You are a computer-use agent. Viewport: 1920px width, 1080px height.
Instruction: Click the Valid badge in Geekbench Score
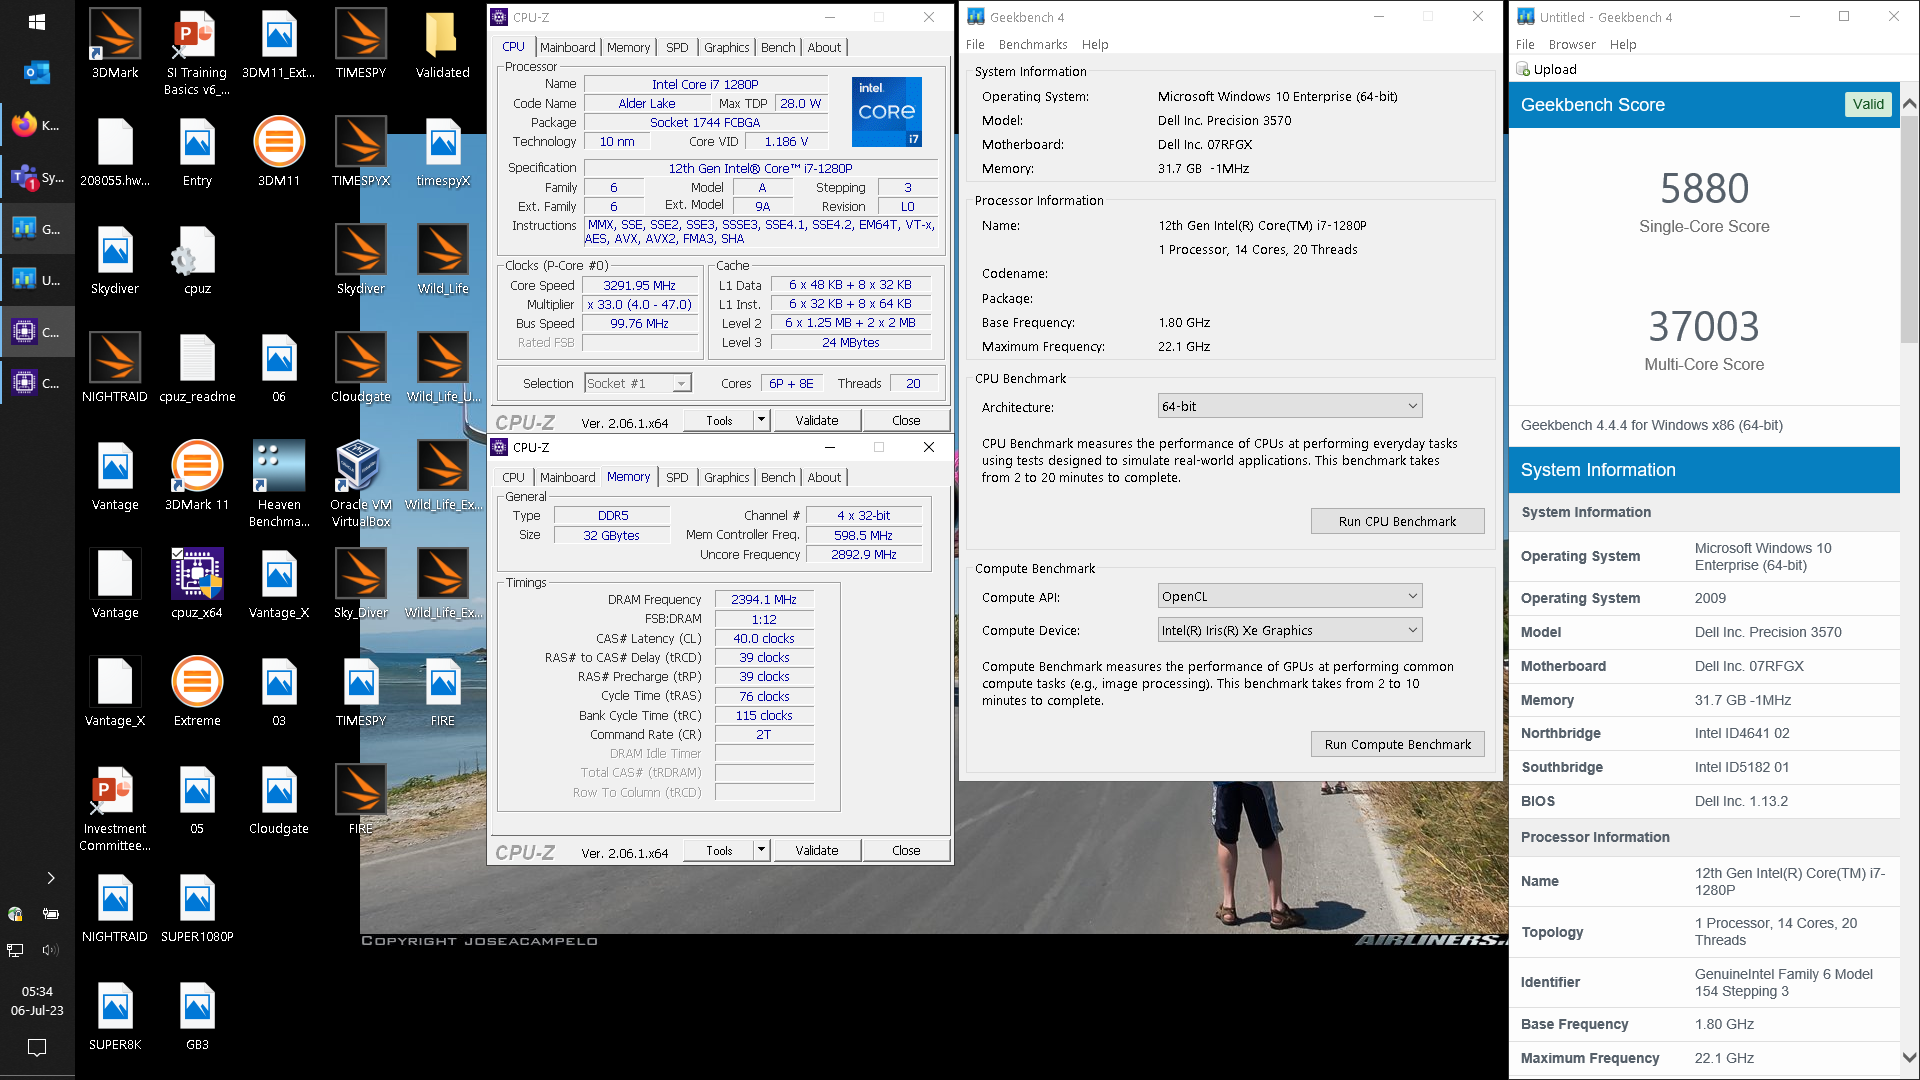(x=1868, y=104)
